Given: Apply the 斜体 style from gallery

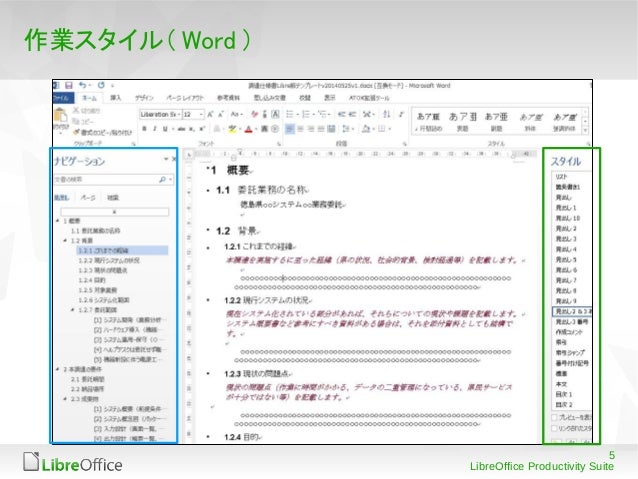Looking at the screenshot, I should (531, 121).
